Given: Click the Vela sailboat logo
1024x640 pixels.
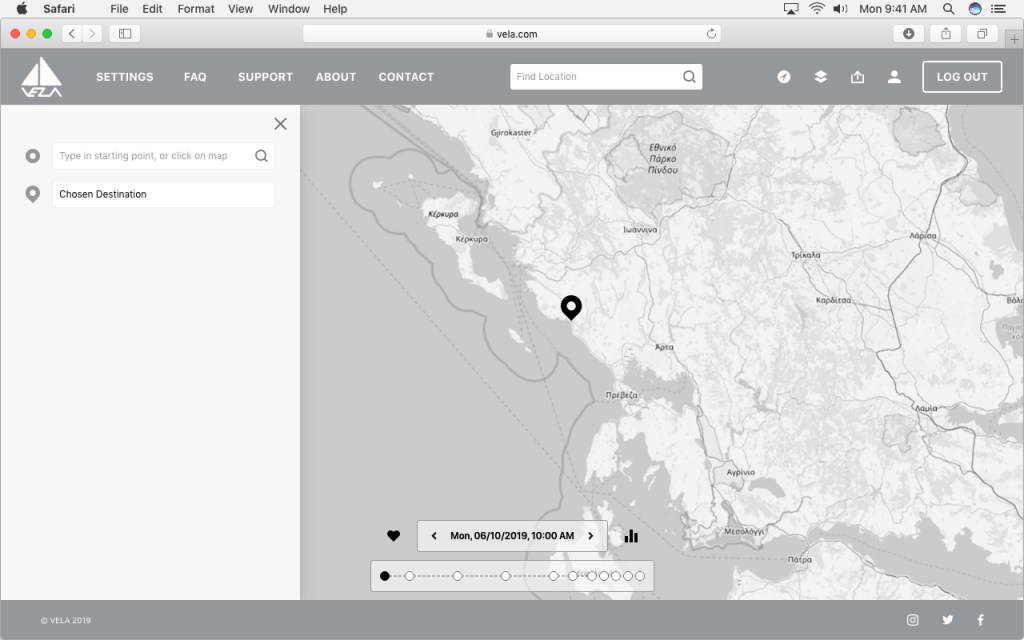Looking at the screenshot, I should (x=42, y=77).
